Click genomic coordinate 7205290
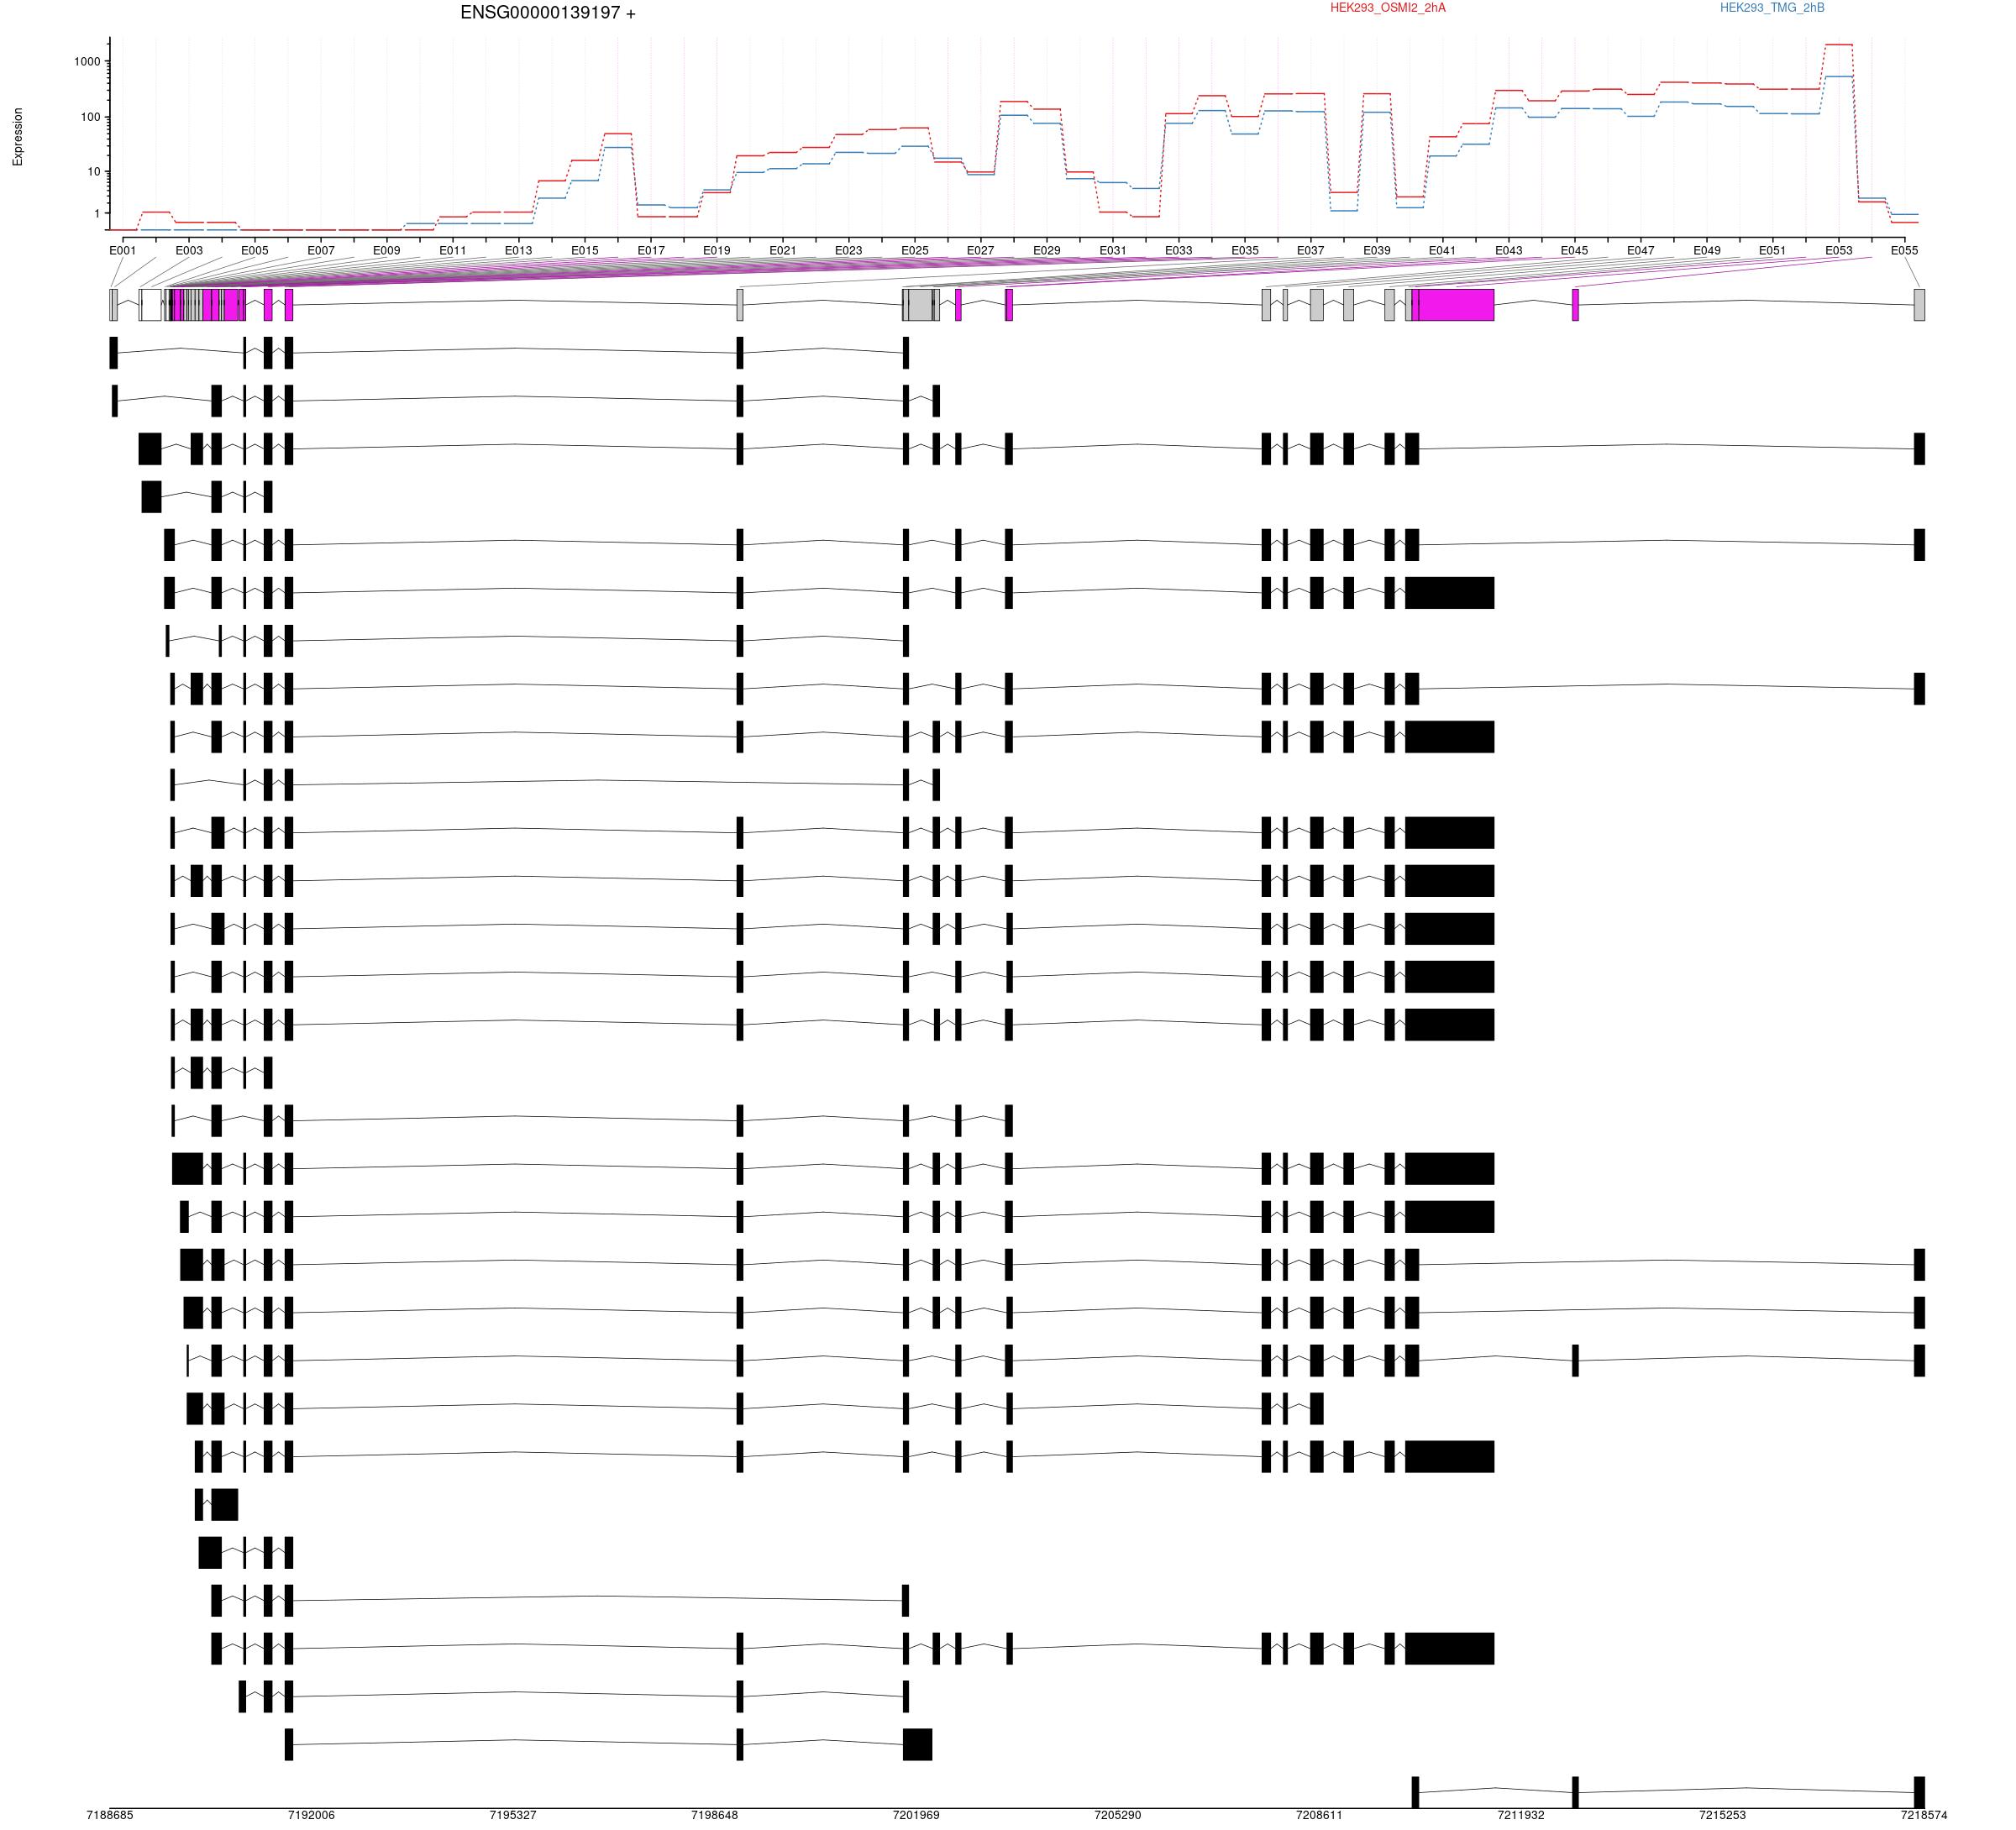The height and width of the screenshot is (1830, 2016). (x=1118, y=1815)
